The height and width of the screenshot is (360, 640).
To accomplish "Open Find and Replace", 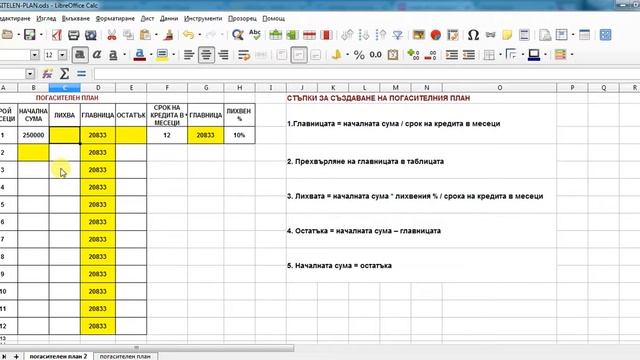I will click(x=238, y=35).
